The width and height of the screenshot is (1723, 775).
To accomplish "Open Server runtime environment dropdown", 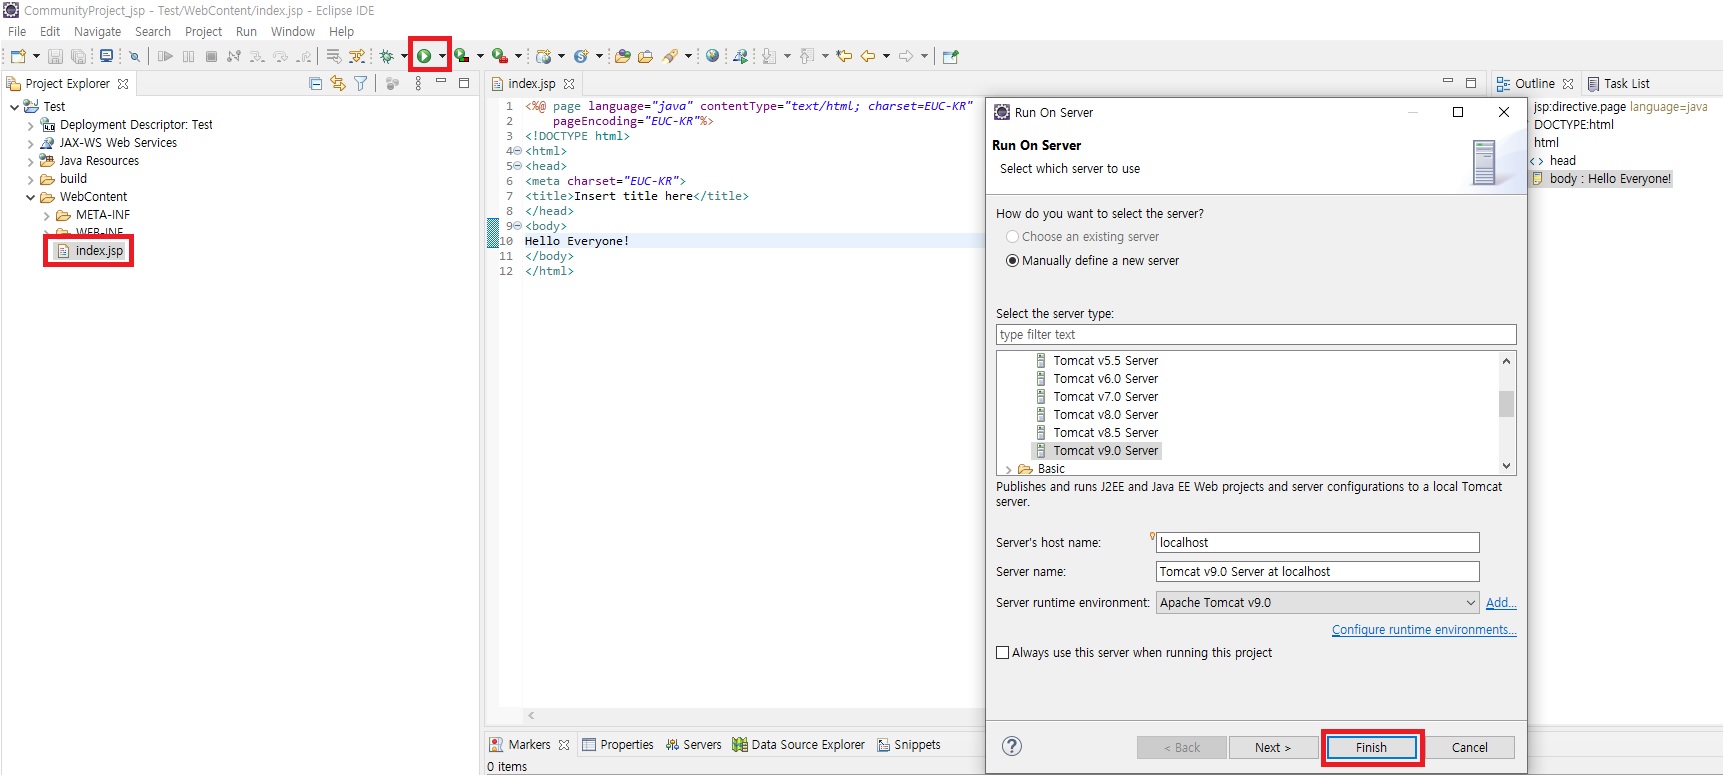I will click(1470, 603).
